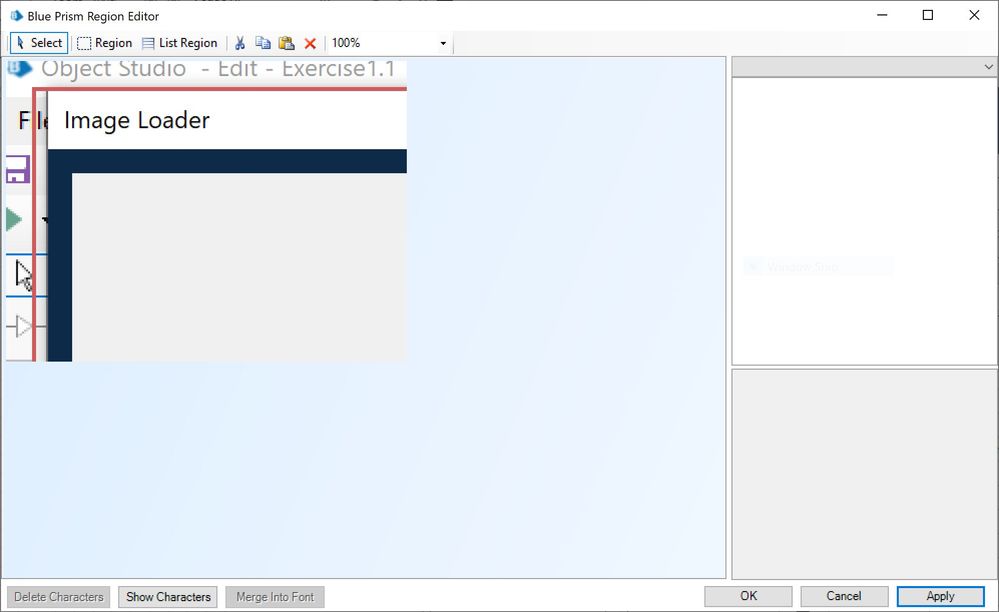
Task: Cut the selection with the scissors icon
Action: (x=240, y=43)
